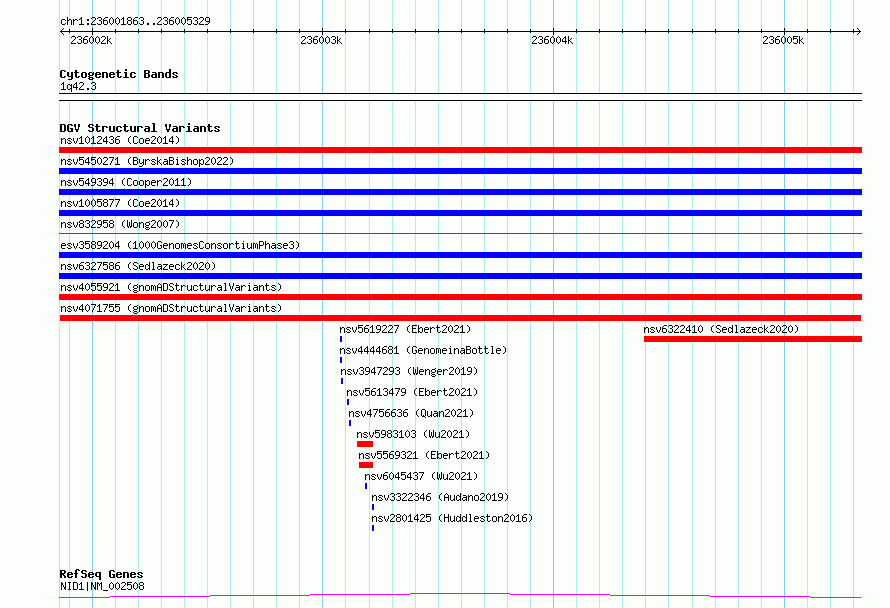Click the Cytogenetic Bands track title

119,74
